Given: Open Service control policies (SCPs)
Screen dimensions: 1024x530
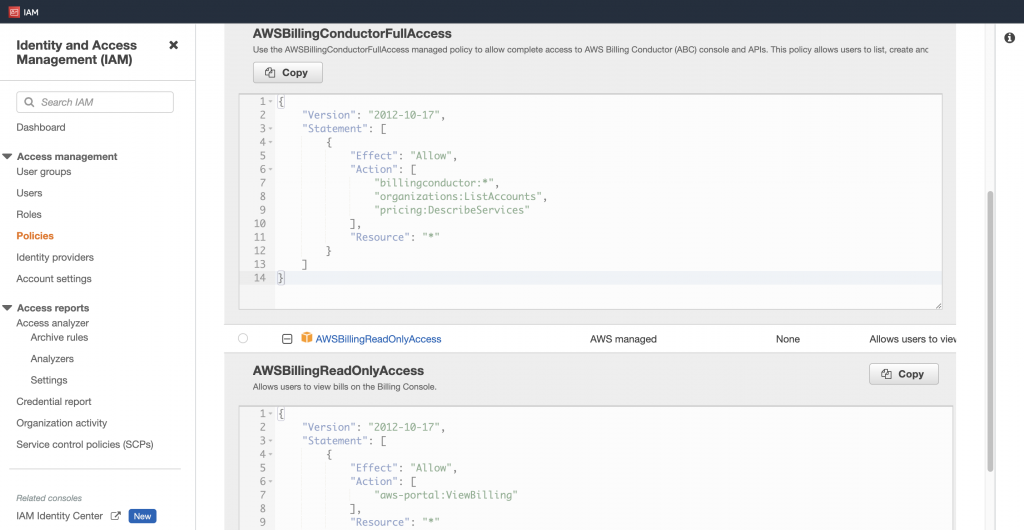Looking at the screenshot, I should tap(85, 444).
